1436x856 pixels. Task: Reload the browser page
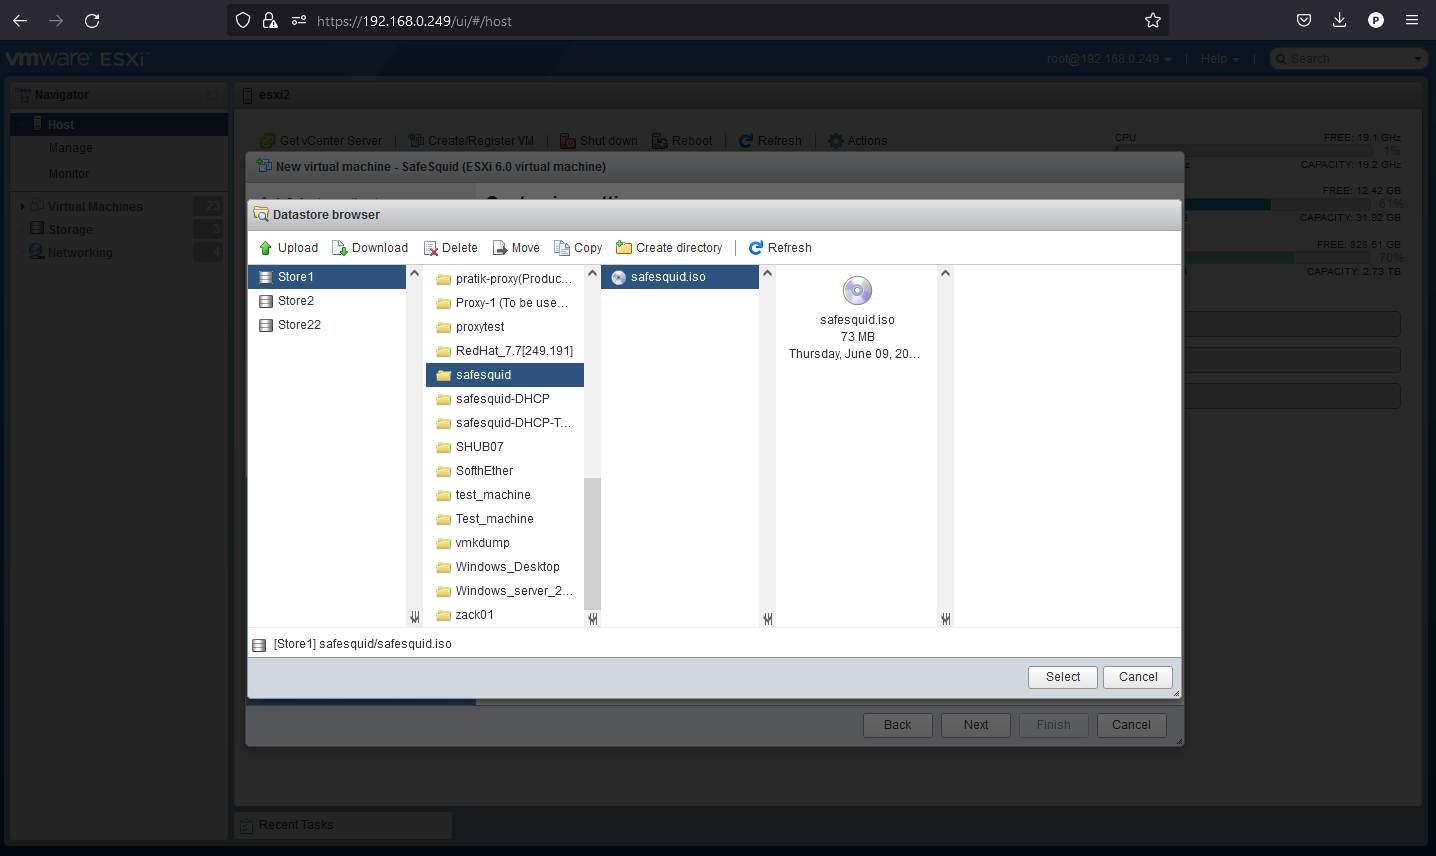click(x=92, y=20)
